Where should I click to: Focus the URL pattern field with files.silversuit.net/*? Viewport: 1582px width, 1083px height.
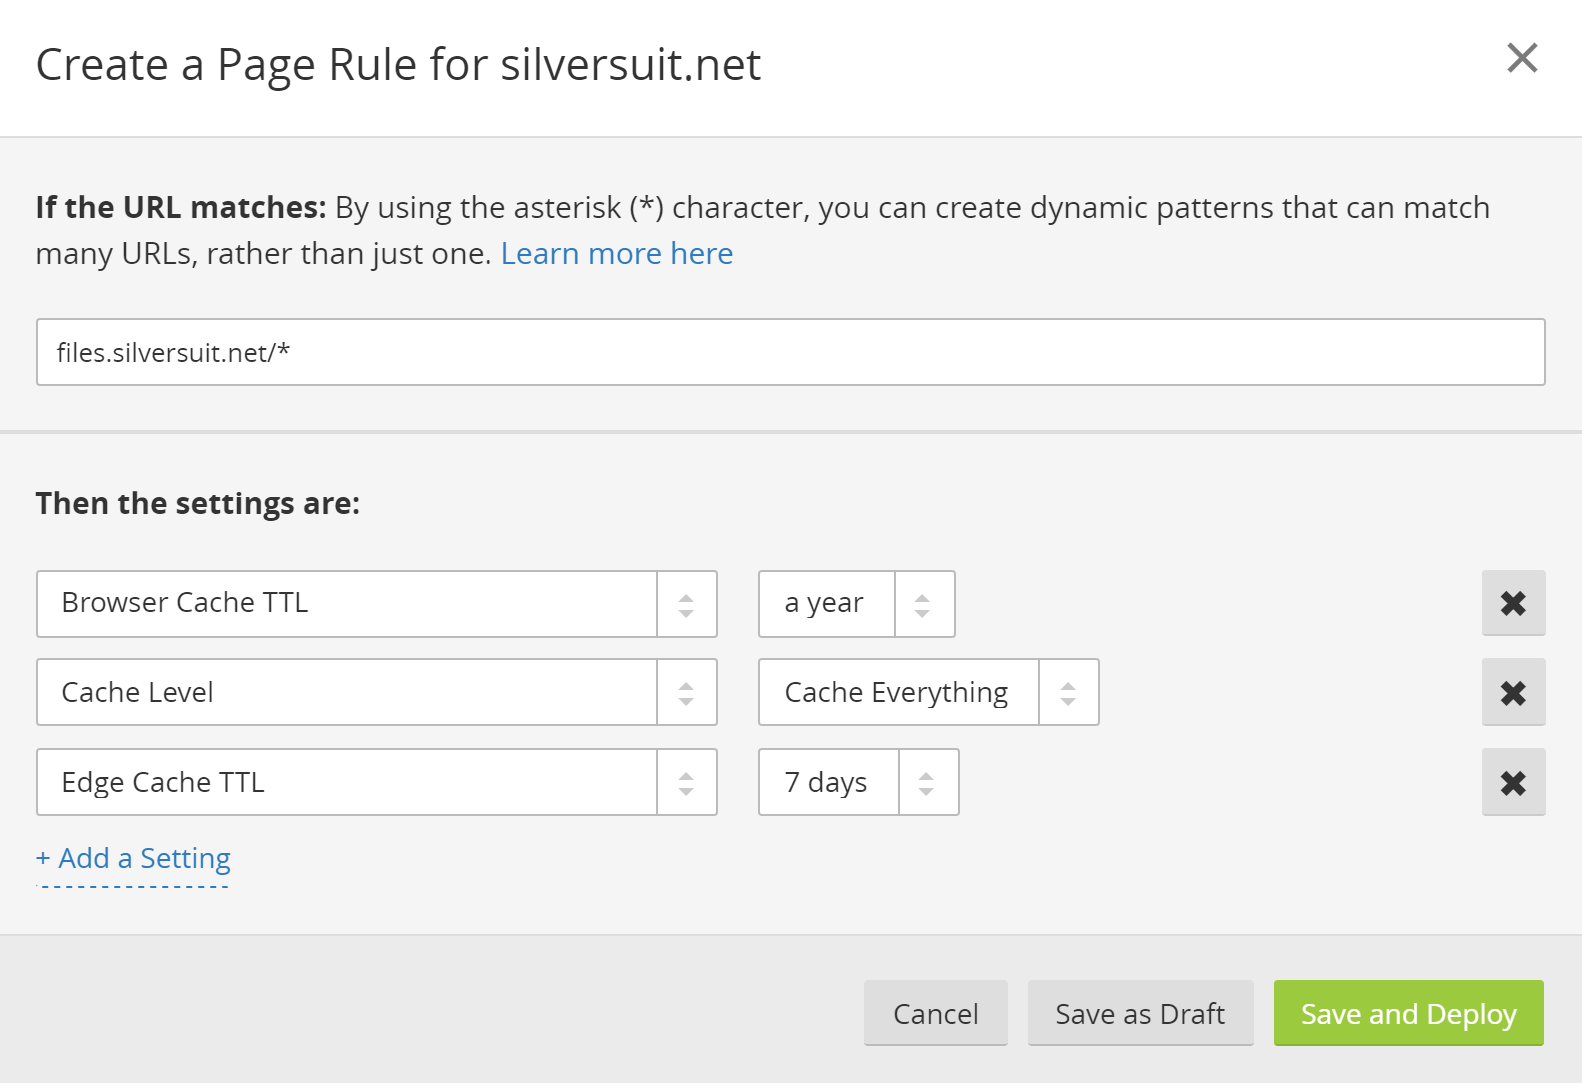[x=790, y=352]
